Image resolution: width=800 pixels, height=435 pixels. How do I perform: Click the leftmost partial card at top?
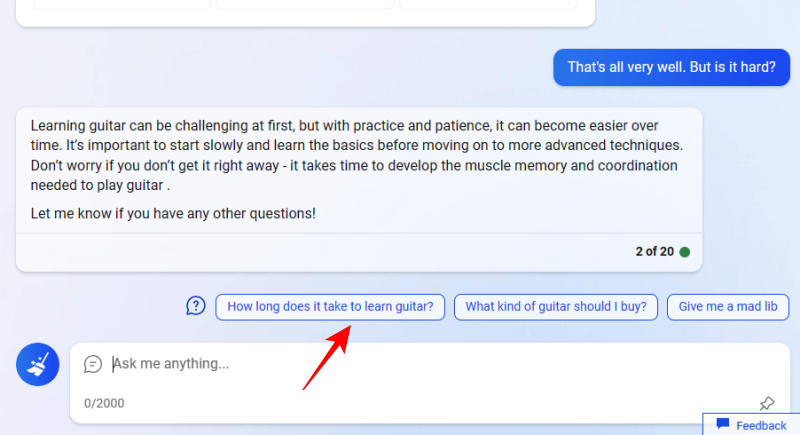pyautogui.click(x=122, y=4)
